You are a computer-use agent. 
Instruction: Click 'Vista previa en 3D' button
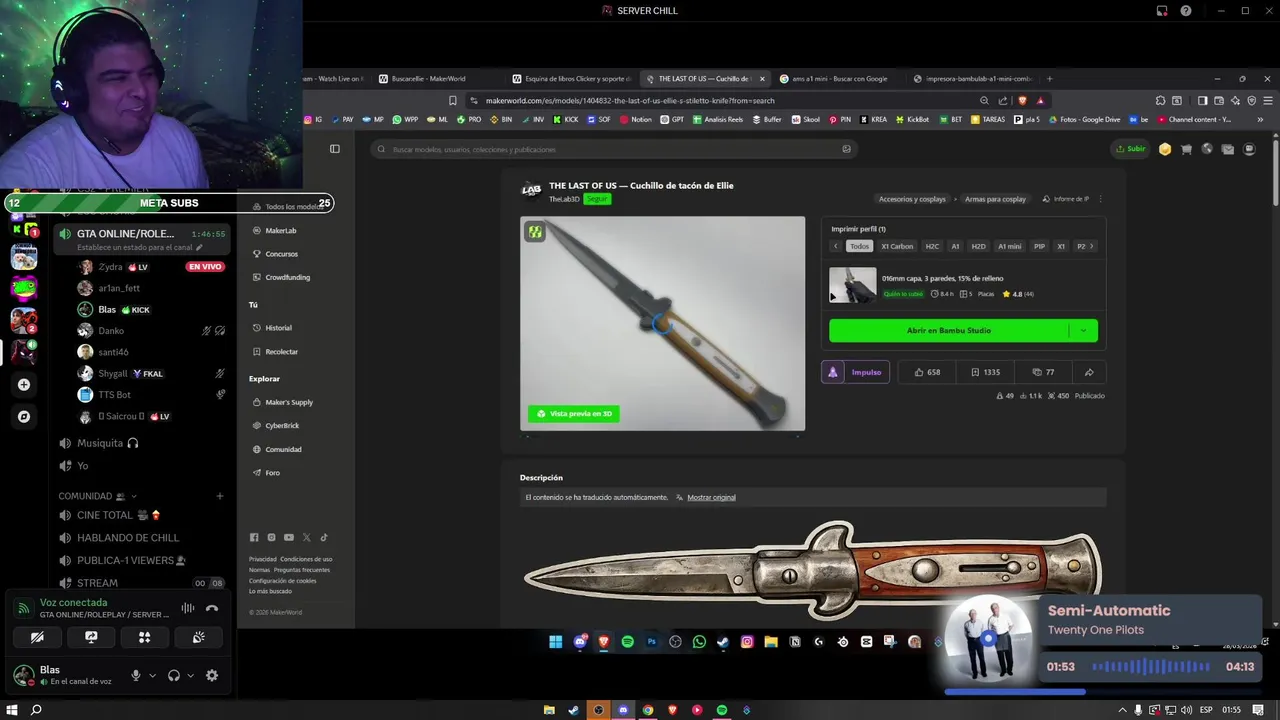[574, 413]
